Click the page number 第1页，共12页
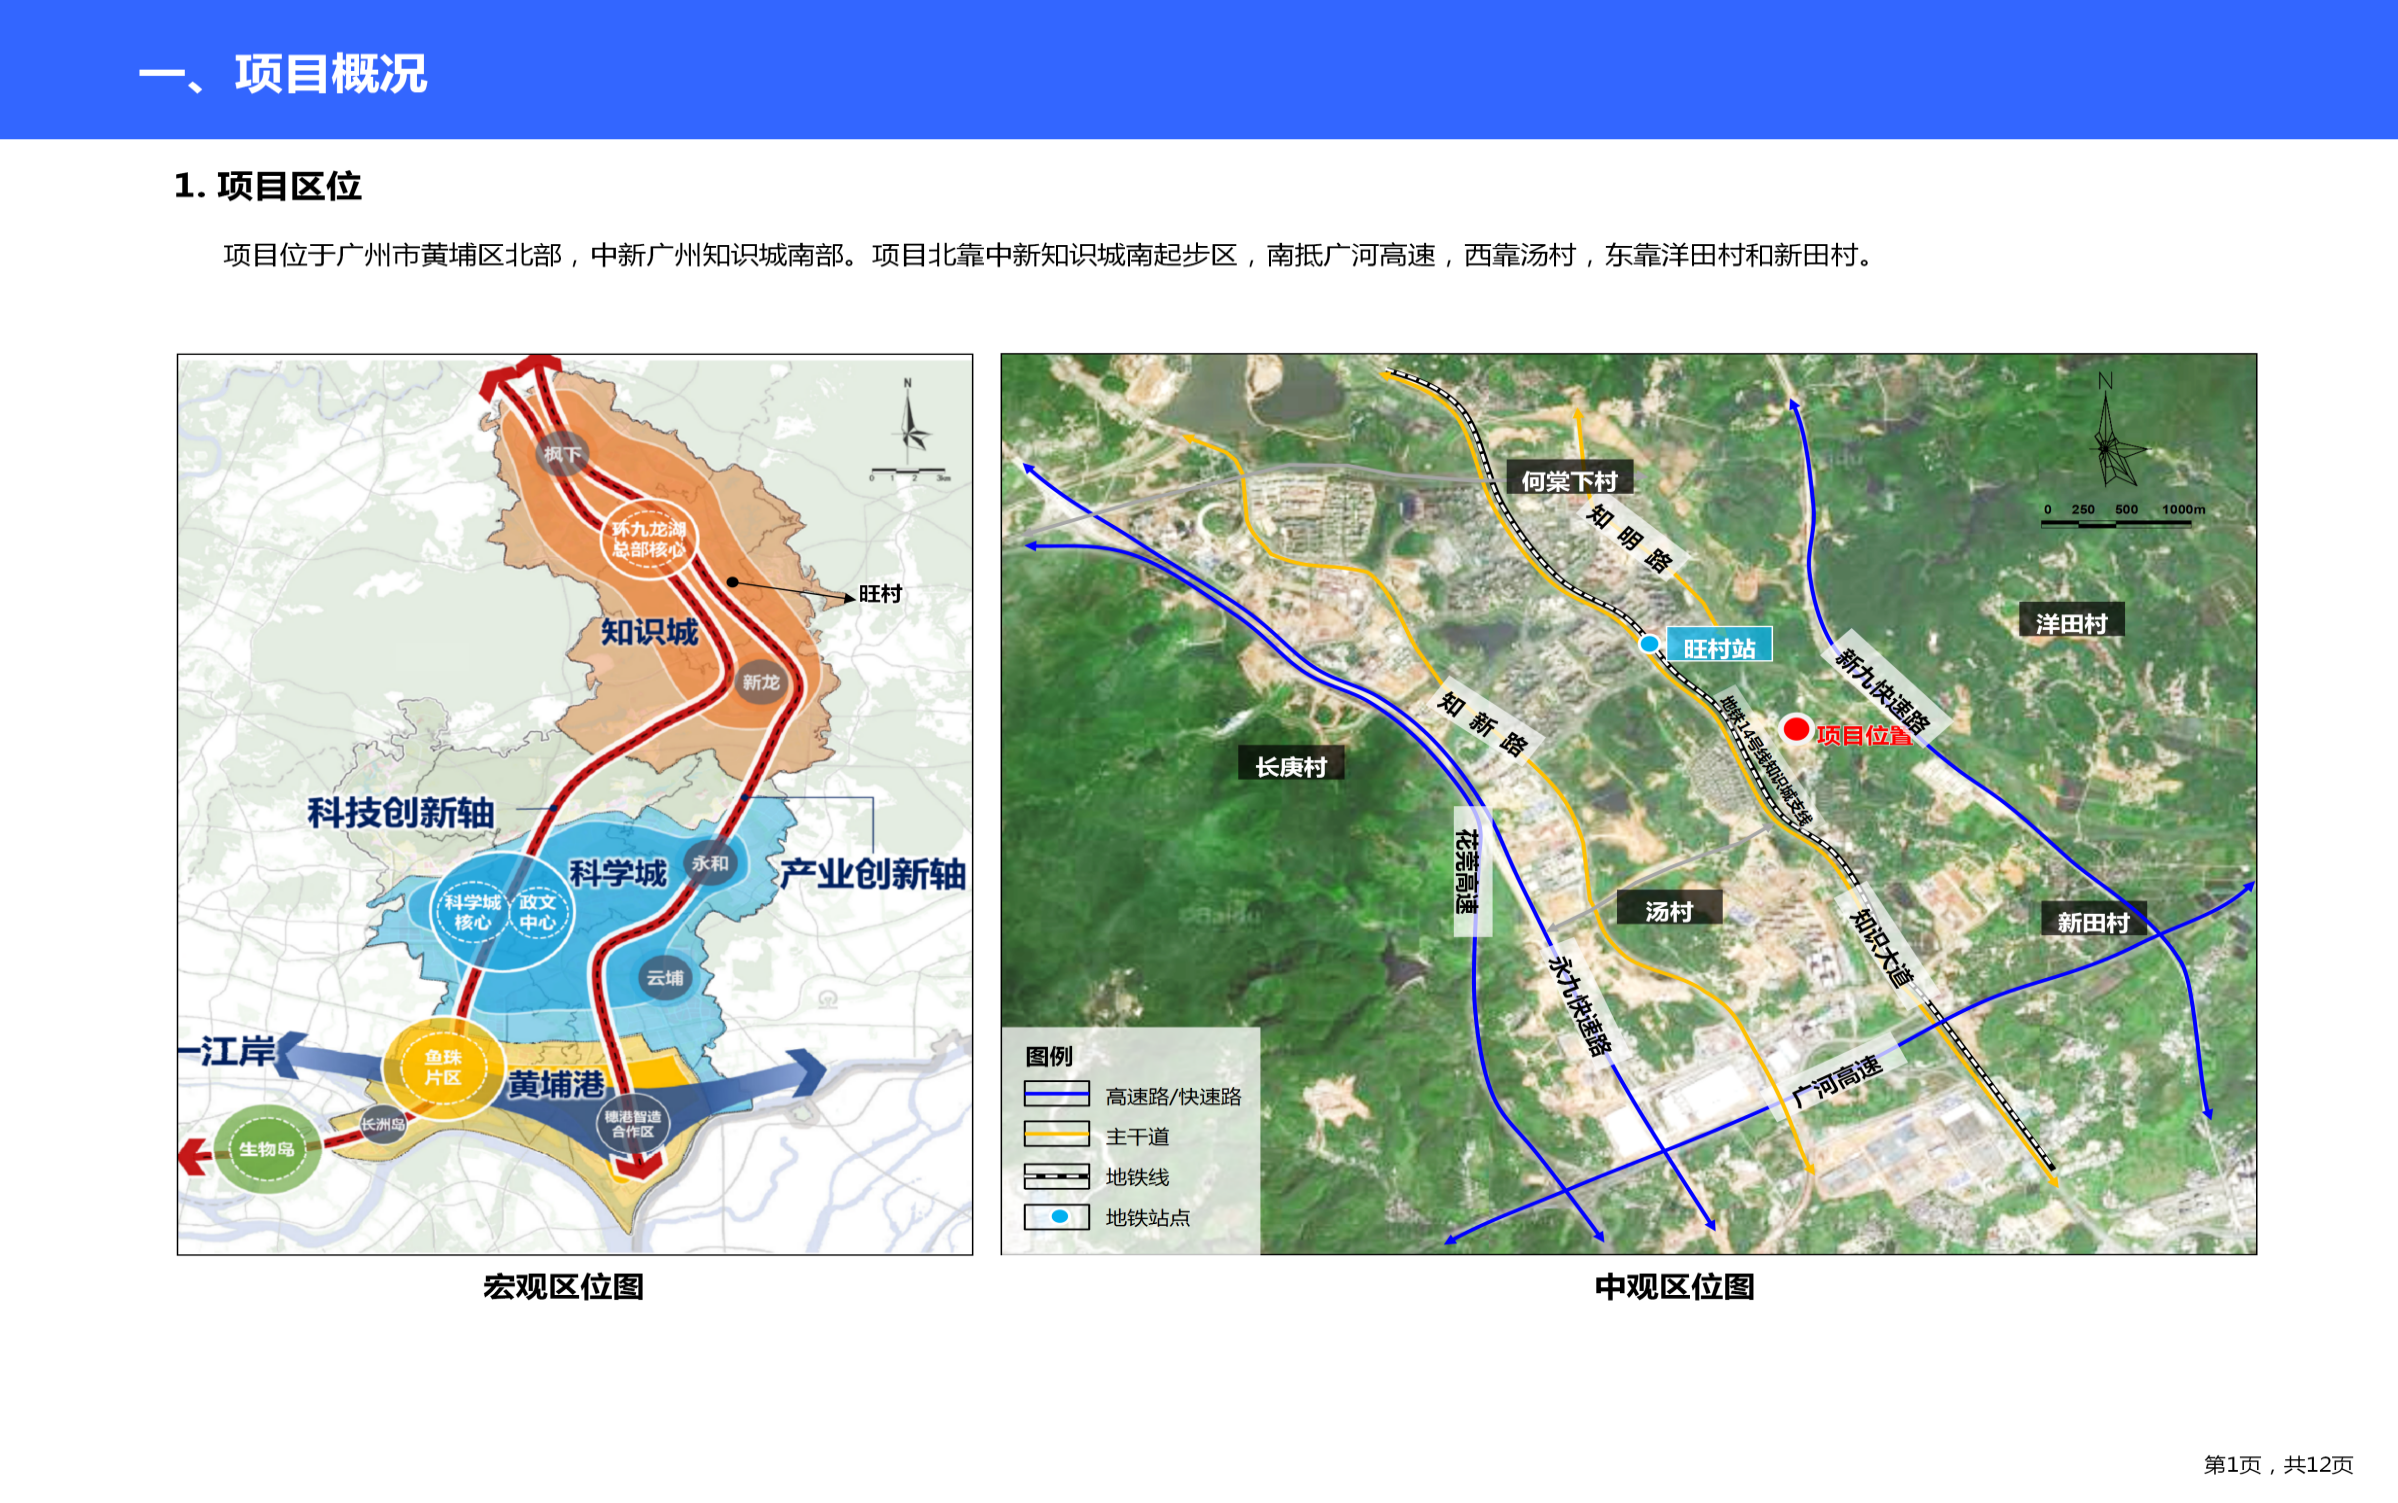This screenshot has height=1503, width=2398. [x=2278, y=1465]
